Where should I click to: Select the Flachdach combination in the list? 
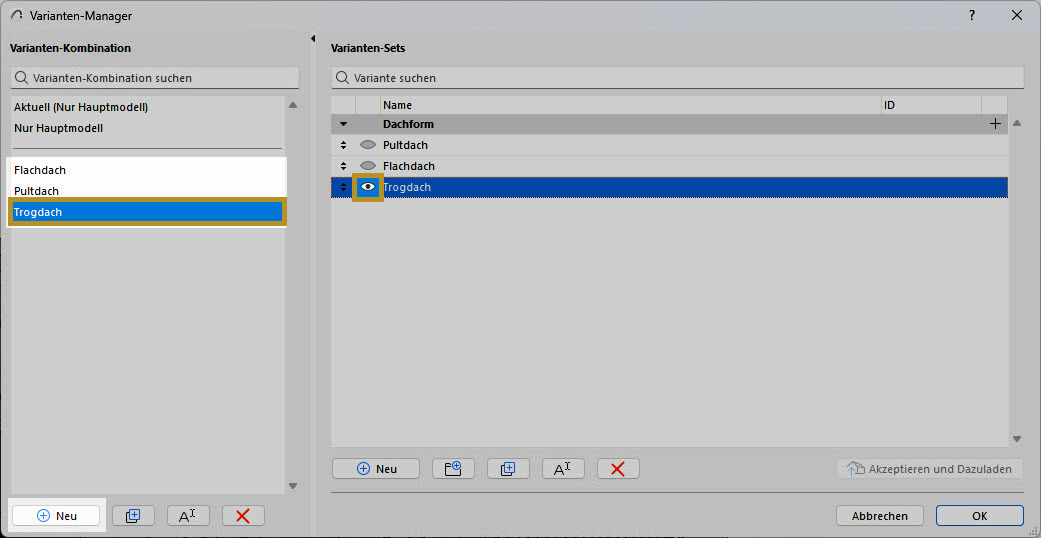pyautogui.click(x=40, y=170)
